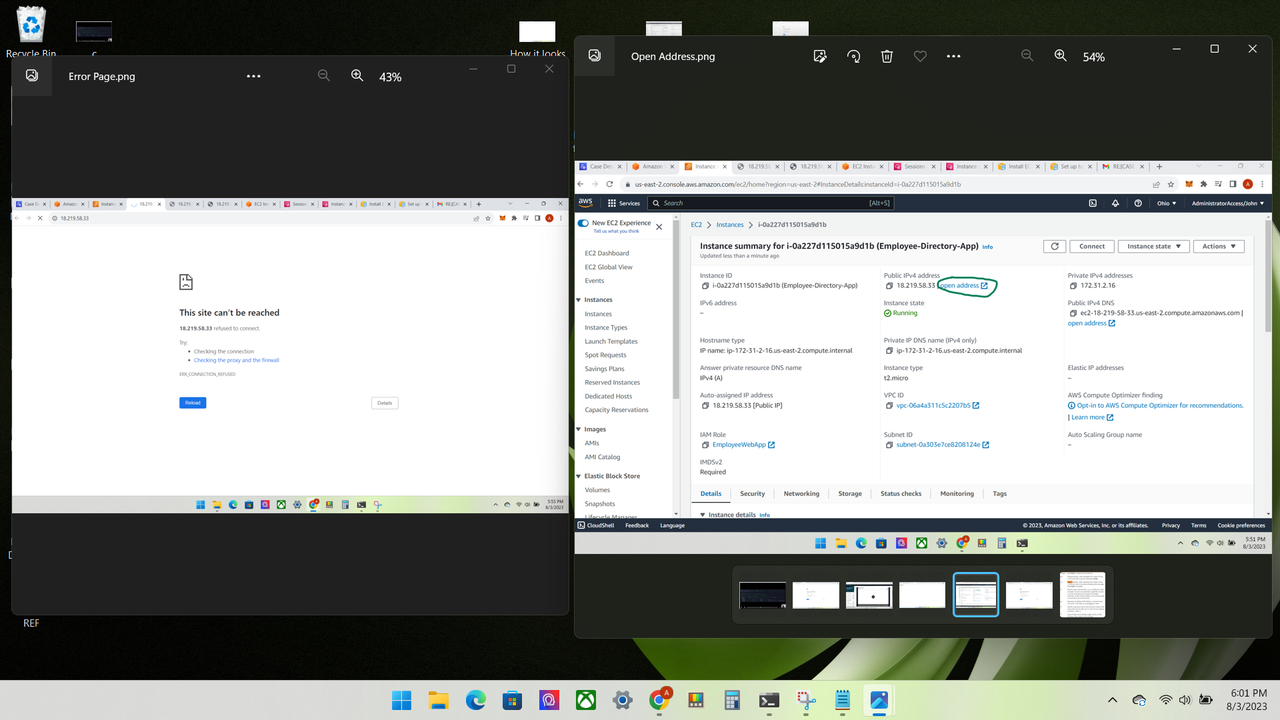Delete Open Address.png with trash icon
The width and height of the screenshot is (1280, 720).
click(x=887, y=57)
